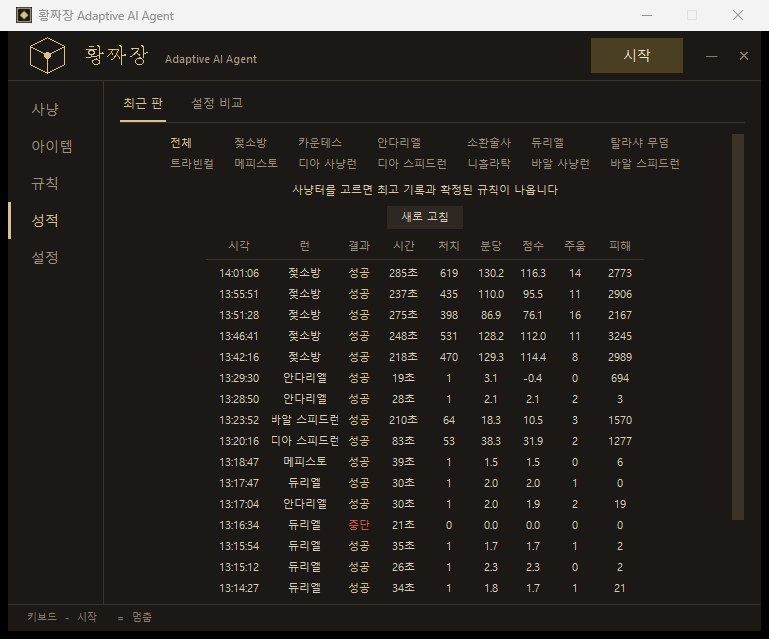Filter by 메피스토 hunting ground
Screen dimensions: 769x639
click(256, 163)
